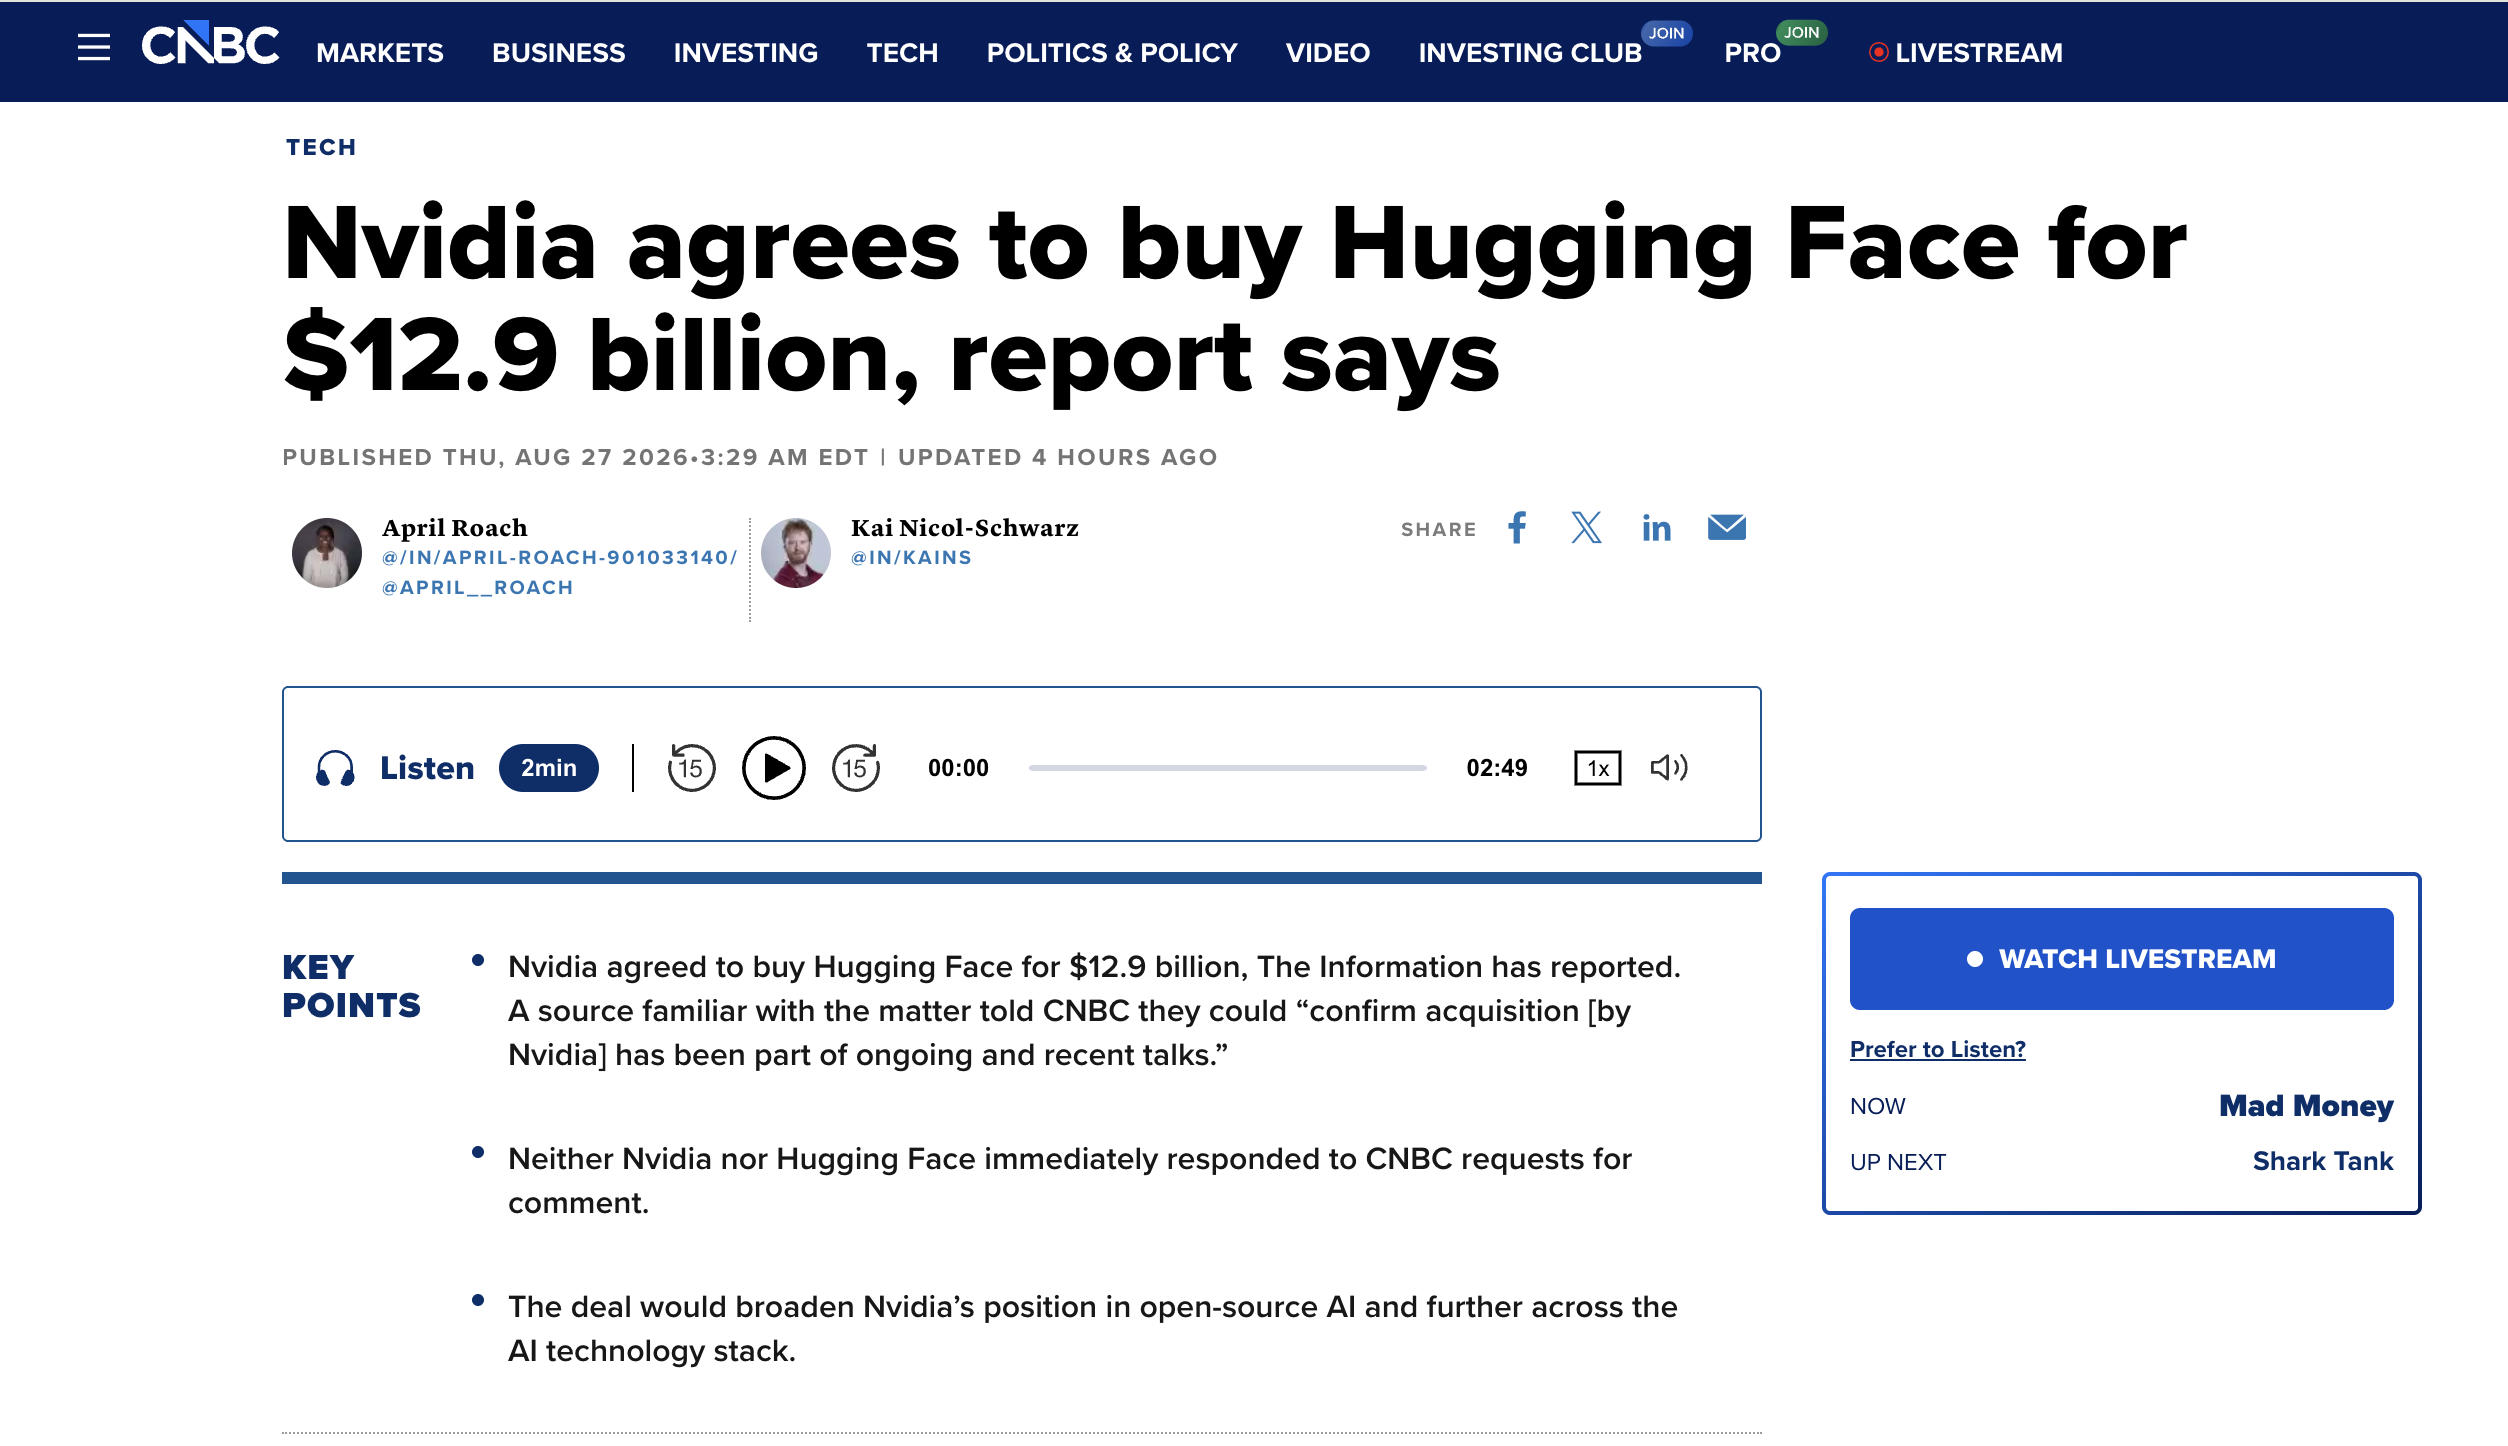Go to CNBC home logo
Image resolution: width=2508 pixels, height=1446 pixels.
210,45
